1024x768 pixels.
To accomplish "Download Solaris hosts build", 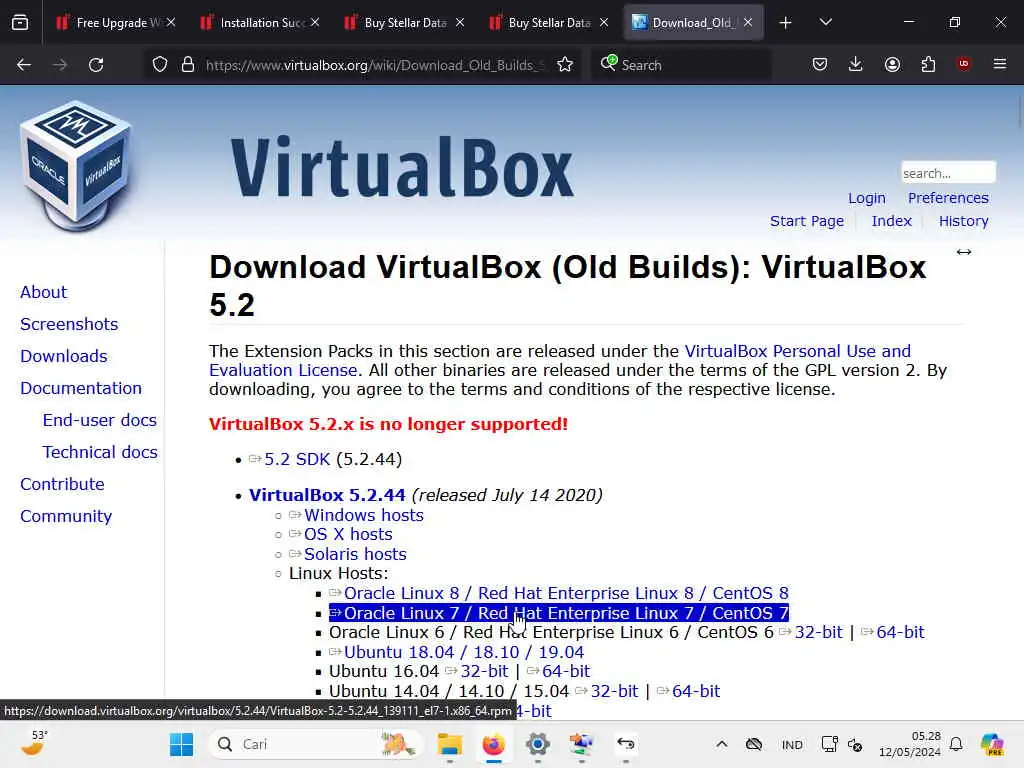I will point(355,554).
